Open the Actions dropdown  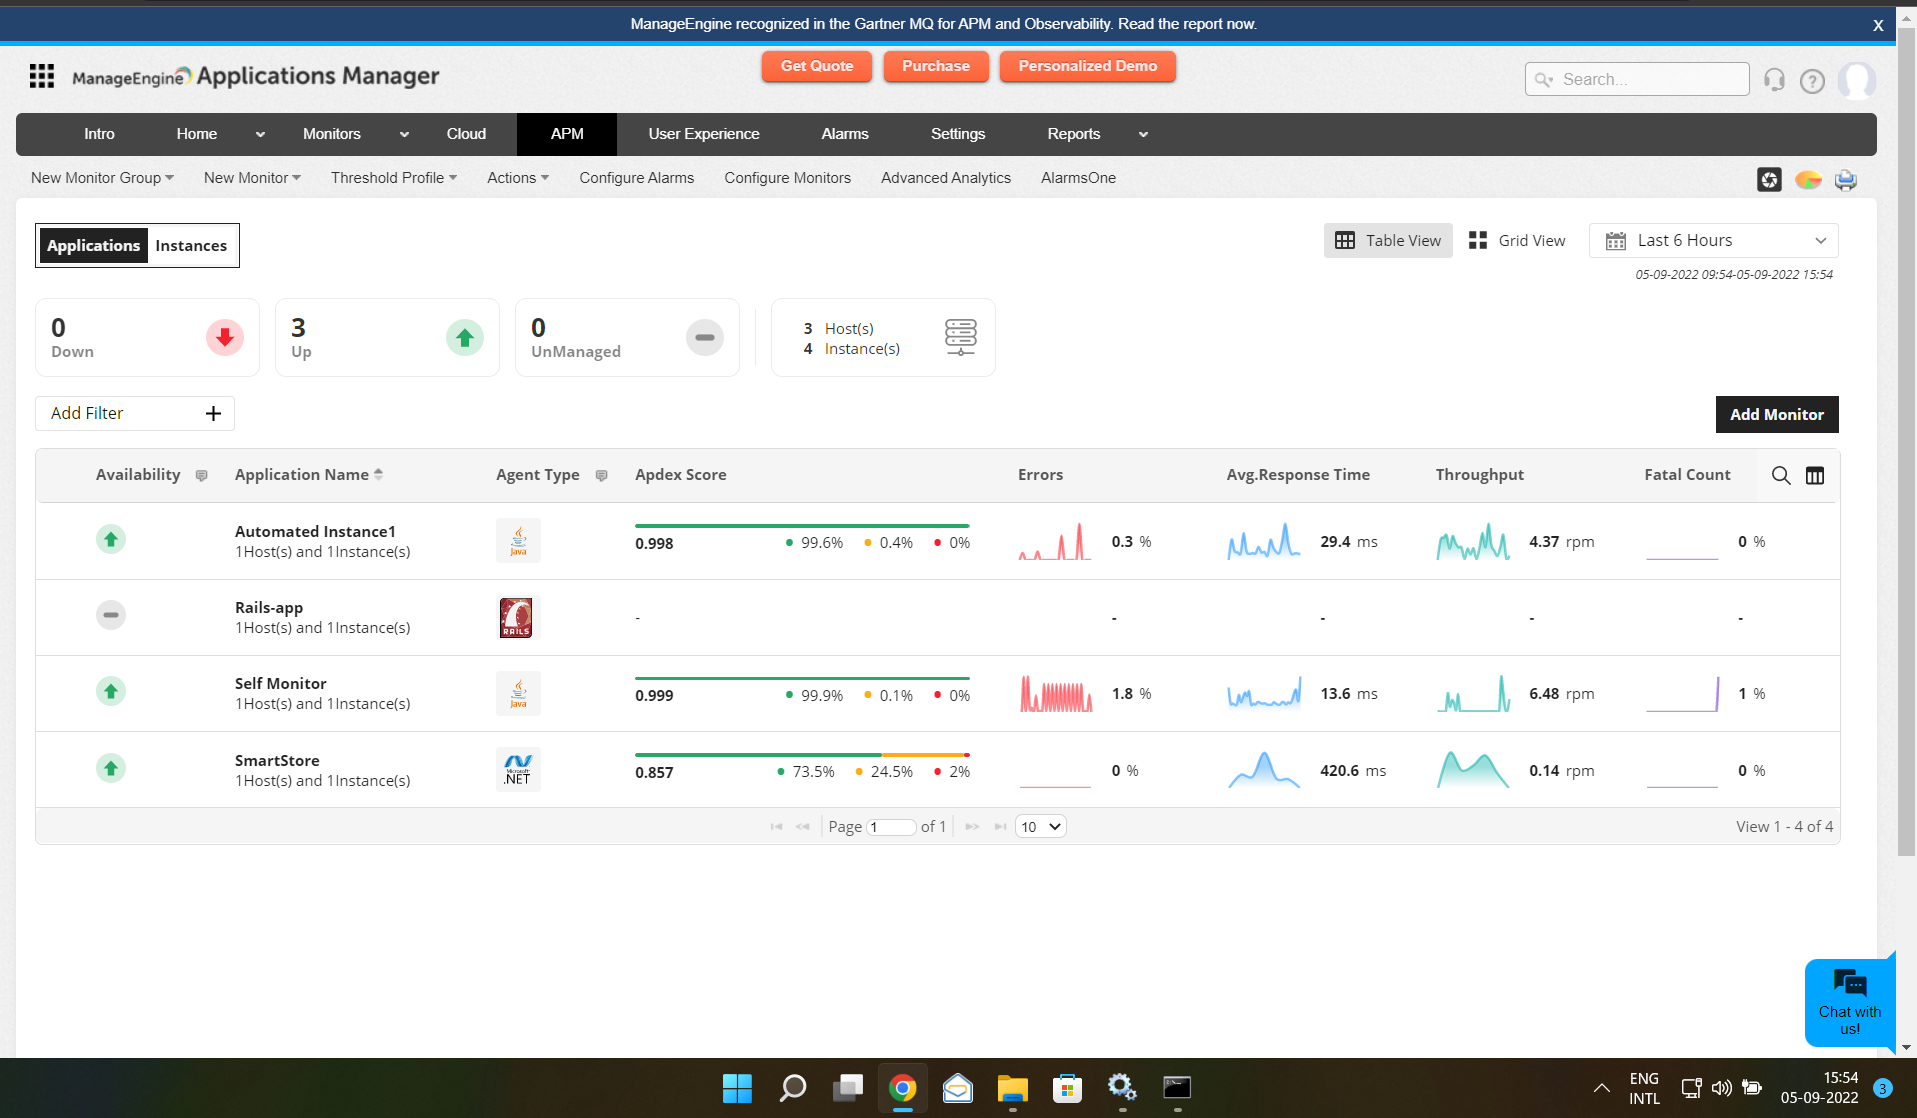point(518,178)
